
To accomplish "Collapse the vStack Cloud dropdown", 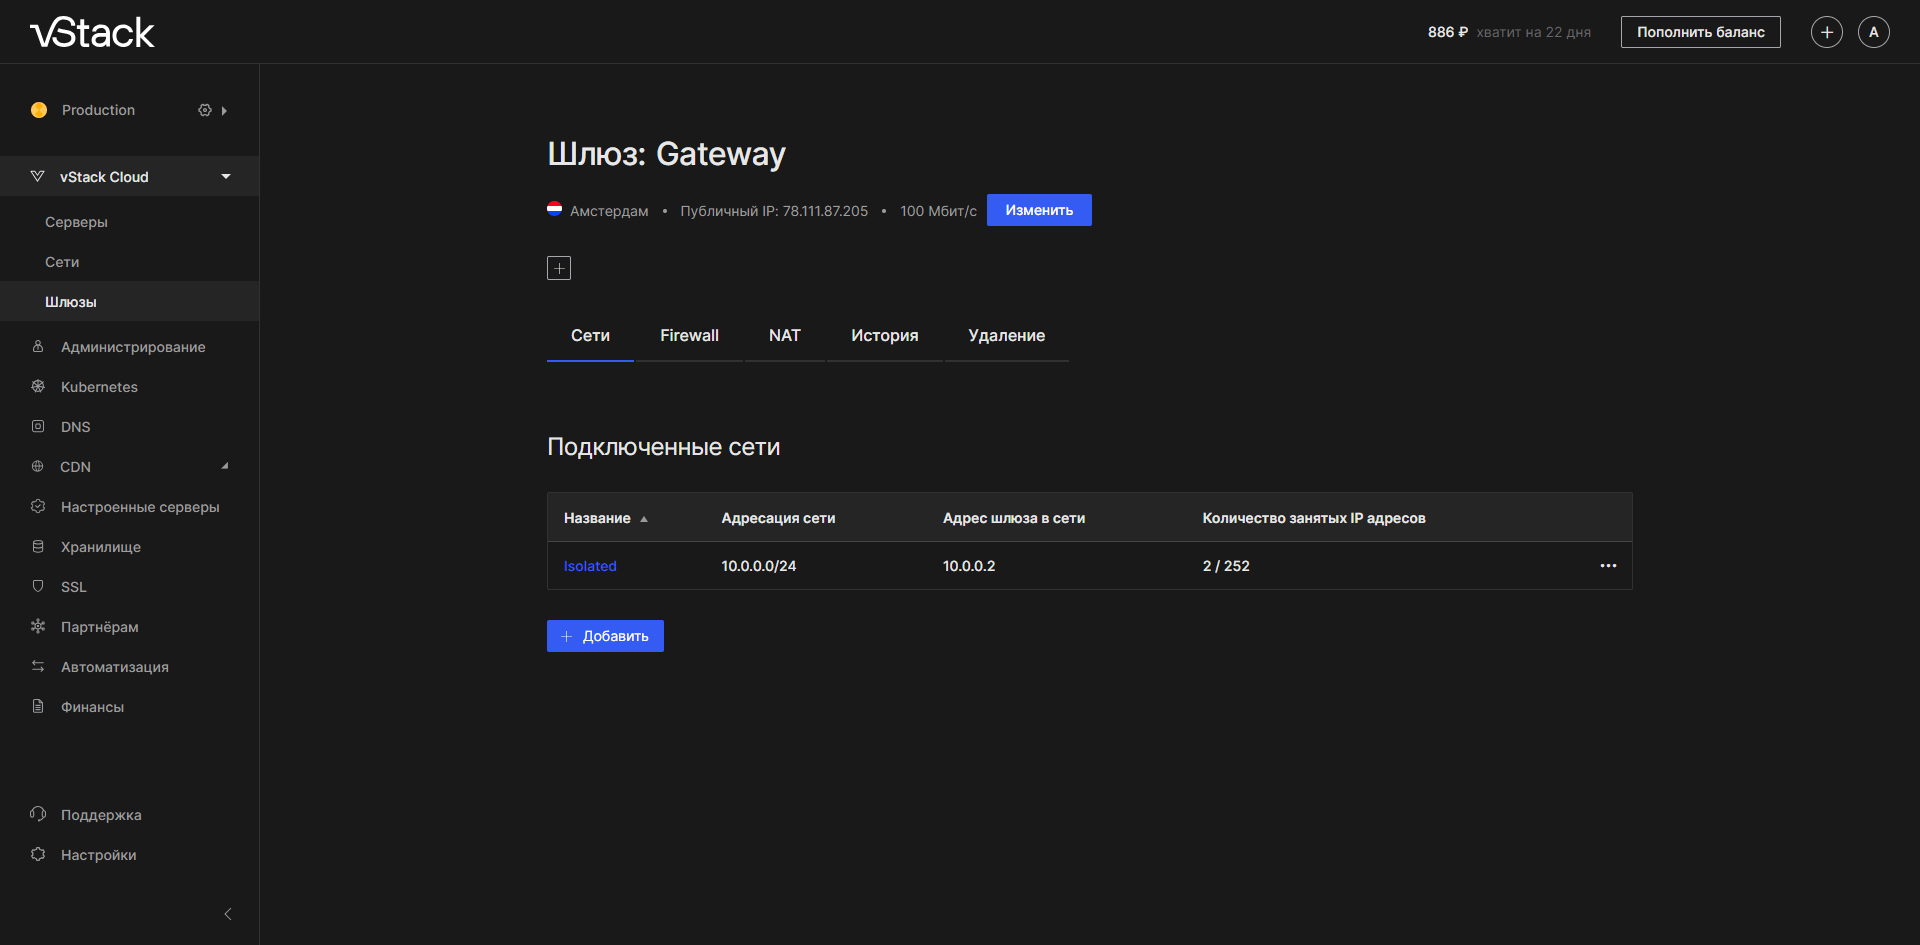I will click(226, 177).
